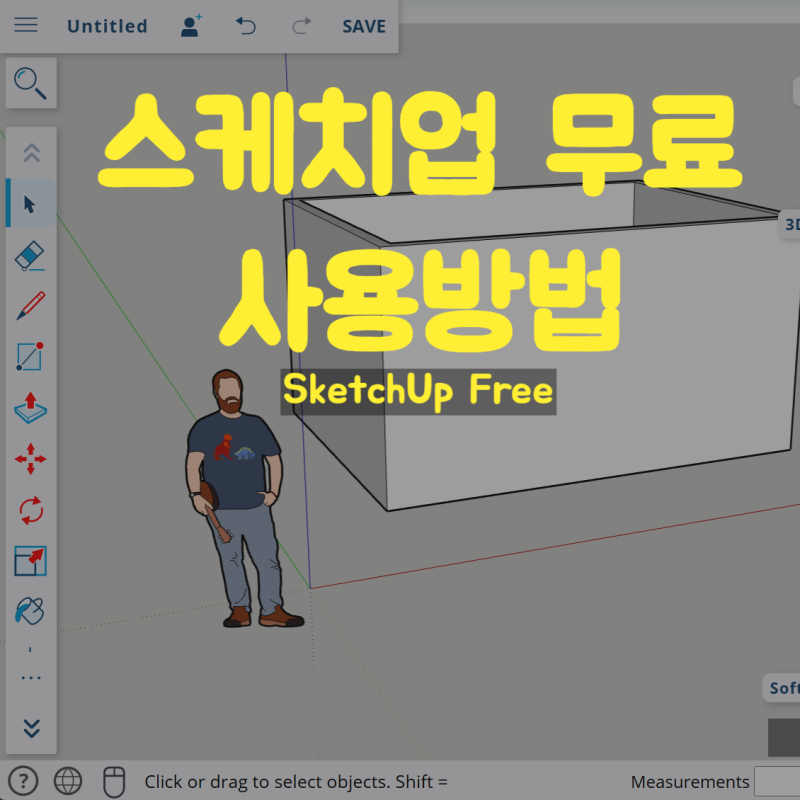Viewport: 800px width, 800px height.
Task: Choose the Scale tool
Action: click(31, 561)
